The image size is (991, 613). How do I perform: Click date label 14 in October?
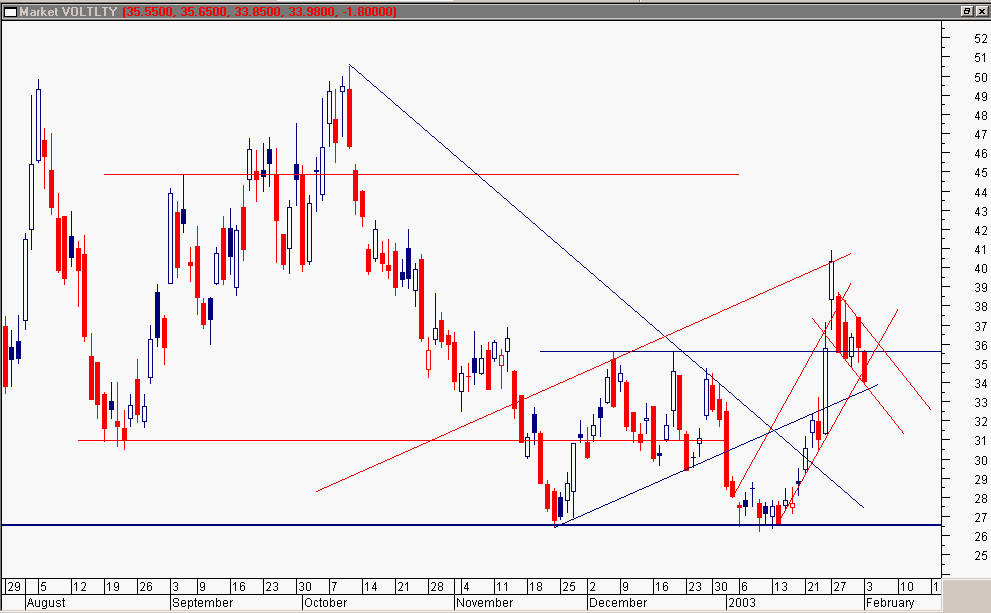(370, 586)
